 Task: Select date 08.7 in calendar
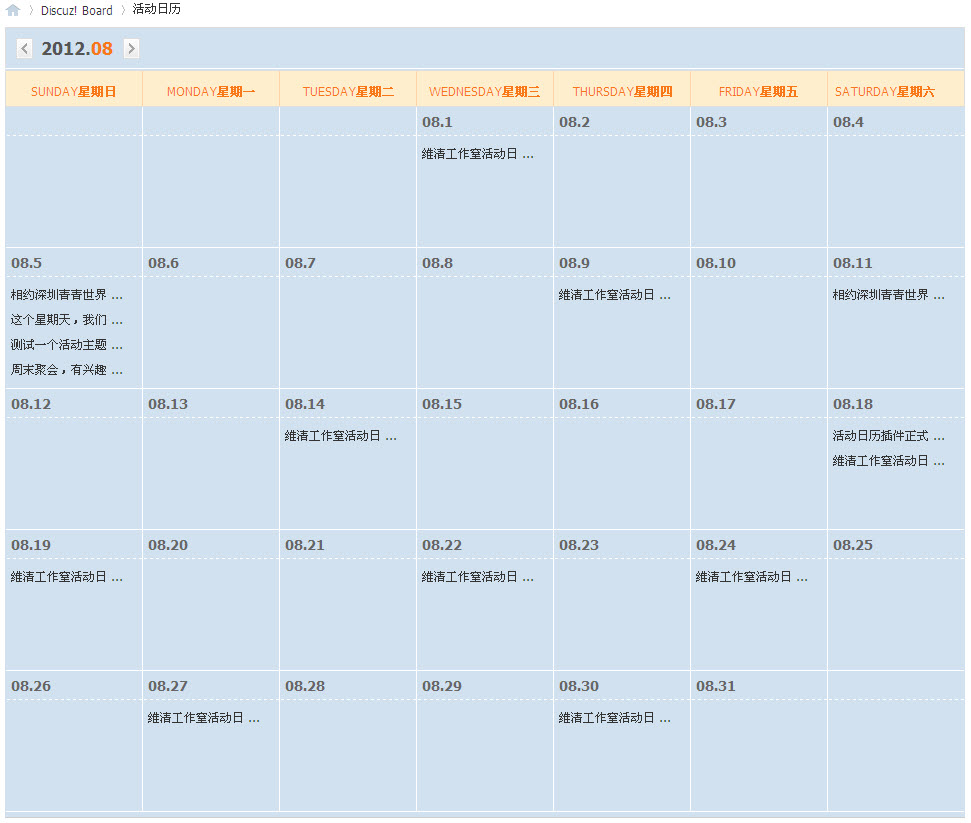300,263
